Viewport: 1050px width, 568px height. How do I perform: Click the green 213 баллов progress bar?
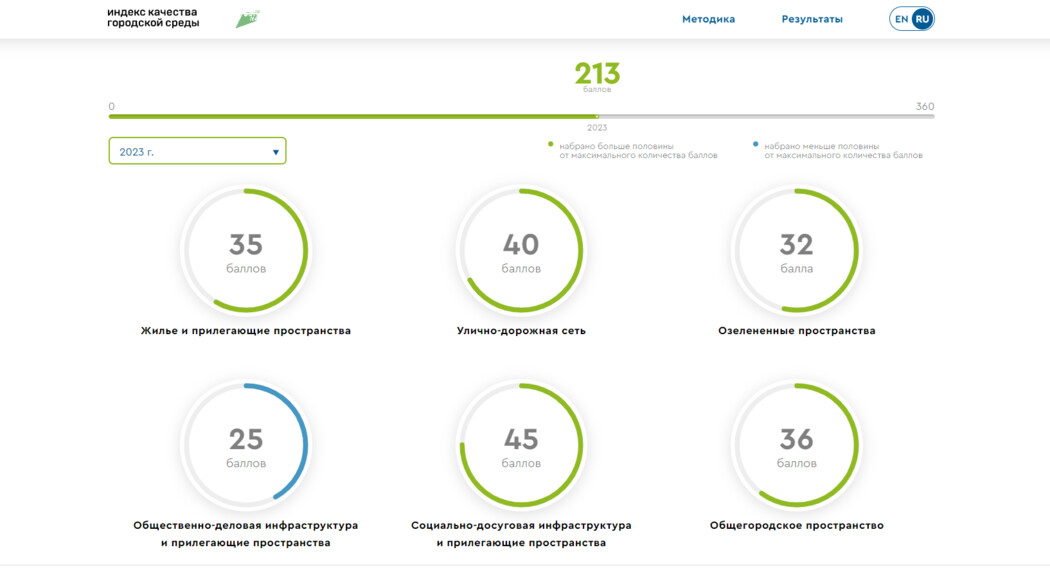(353, 117)
